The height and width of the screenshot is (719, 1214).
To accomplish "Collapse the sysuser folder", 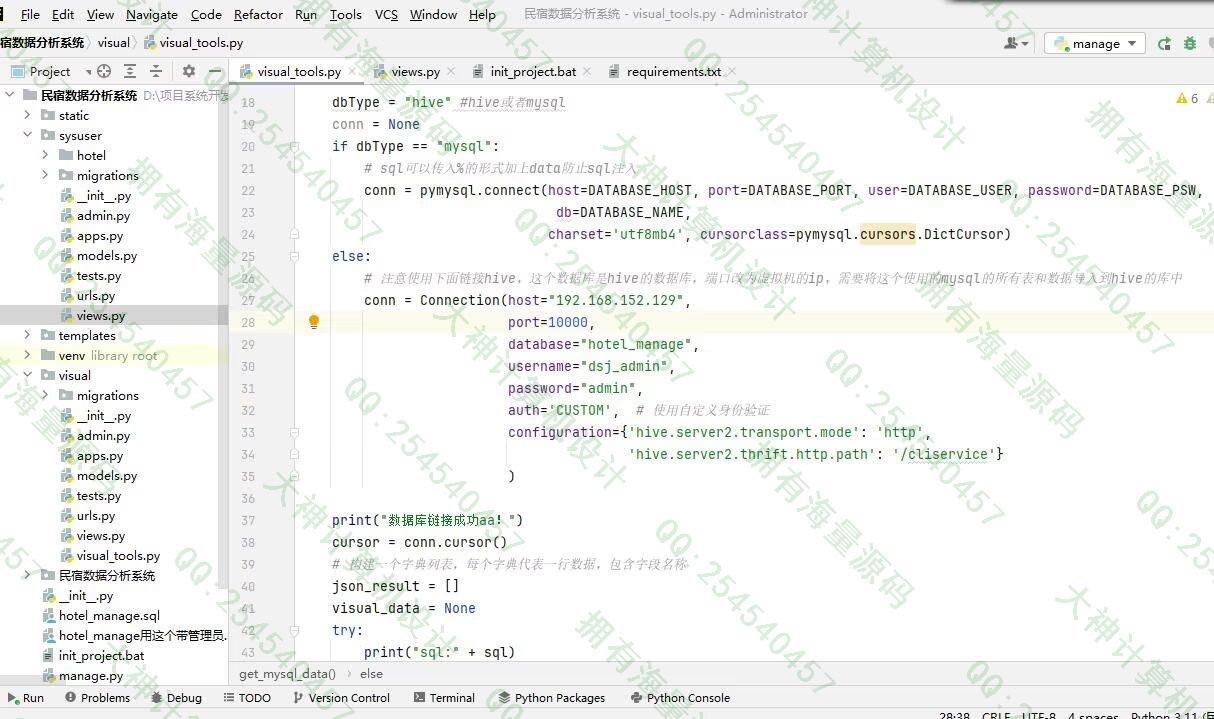I will (28, 135).
